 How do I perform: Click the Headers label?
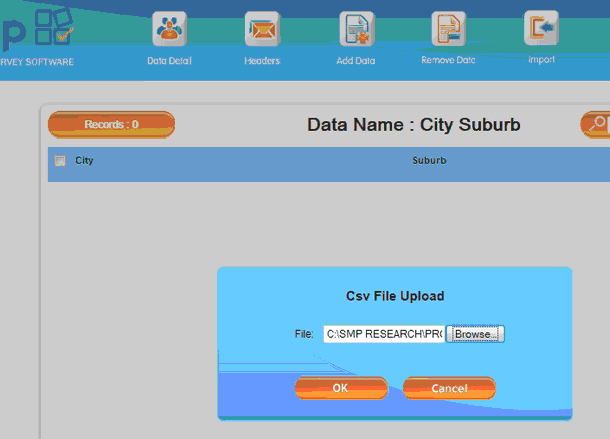(262, 61)
